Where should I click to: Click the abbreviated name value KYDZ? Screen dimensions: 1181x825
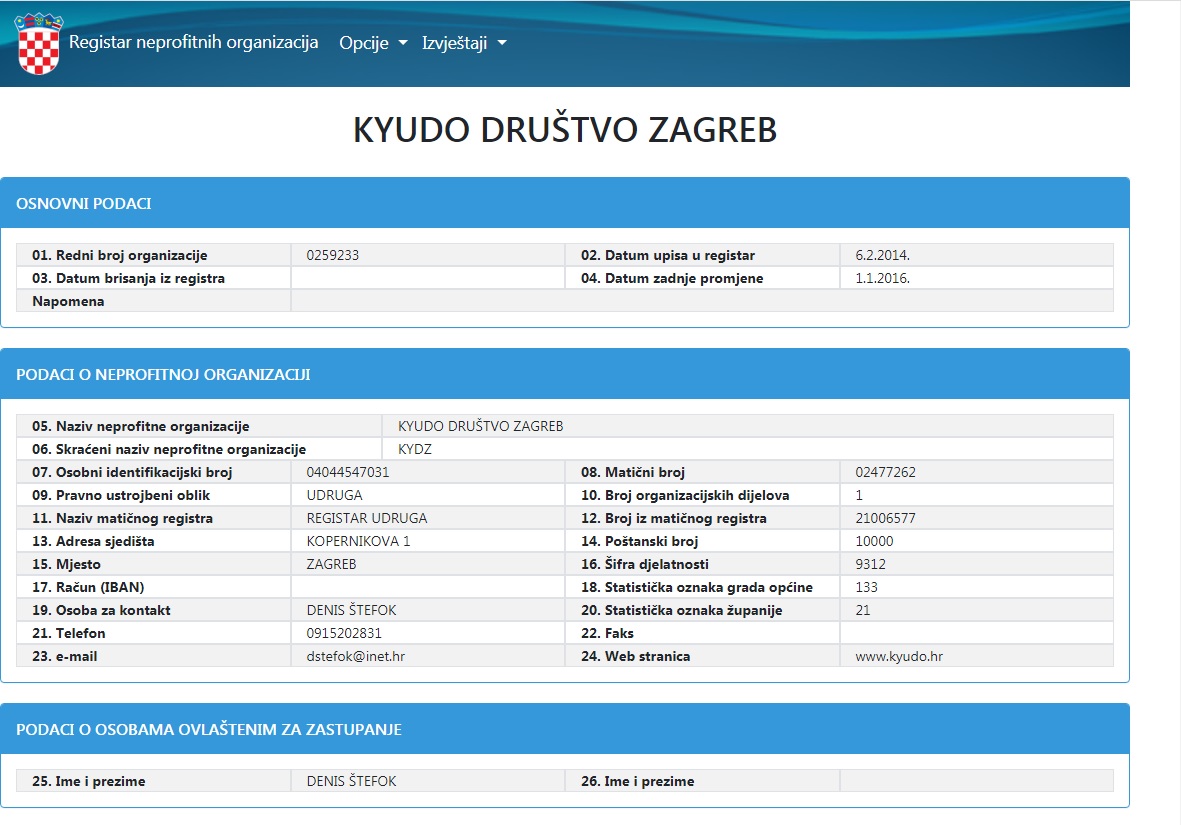415,449
